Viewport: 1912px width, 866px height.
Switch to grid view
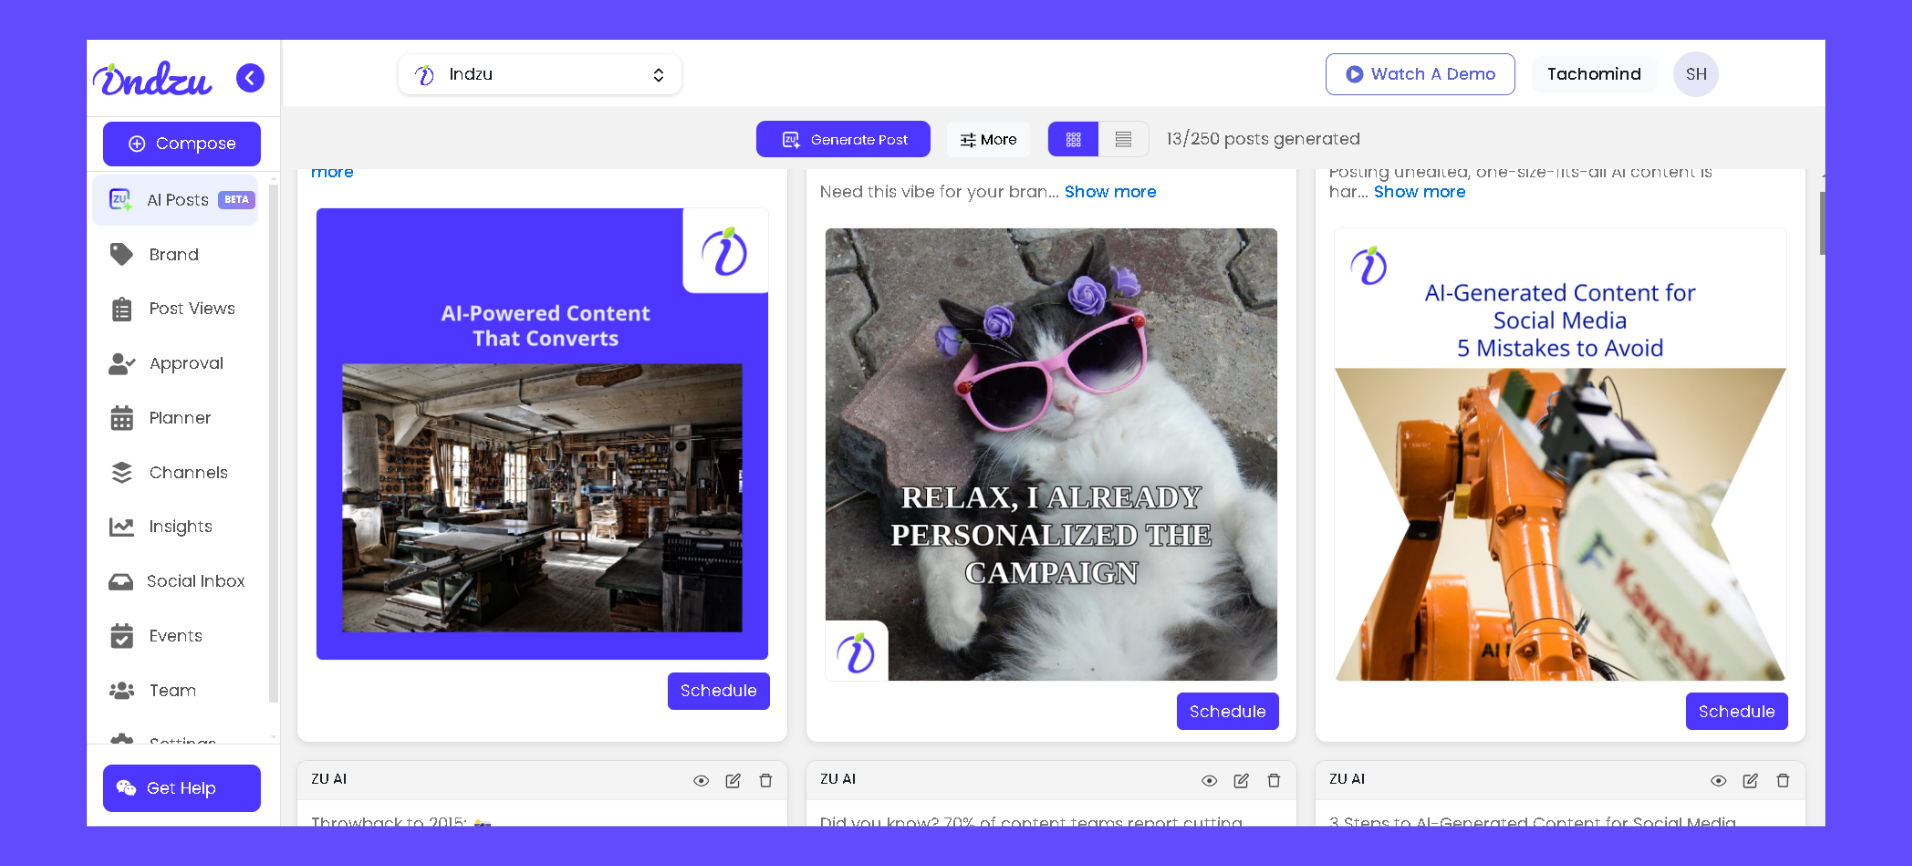1073,139
